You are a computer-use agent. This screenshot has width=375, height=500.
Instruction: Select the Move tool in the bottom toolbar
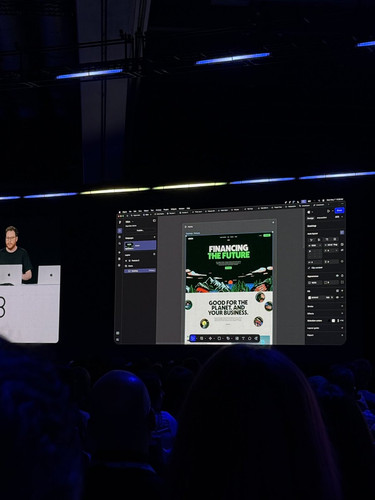(193, 338)
